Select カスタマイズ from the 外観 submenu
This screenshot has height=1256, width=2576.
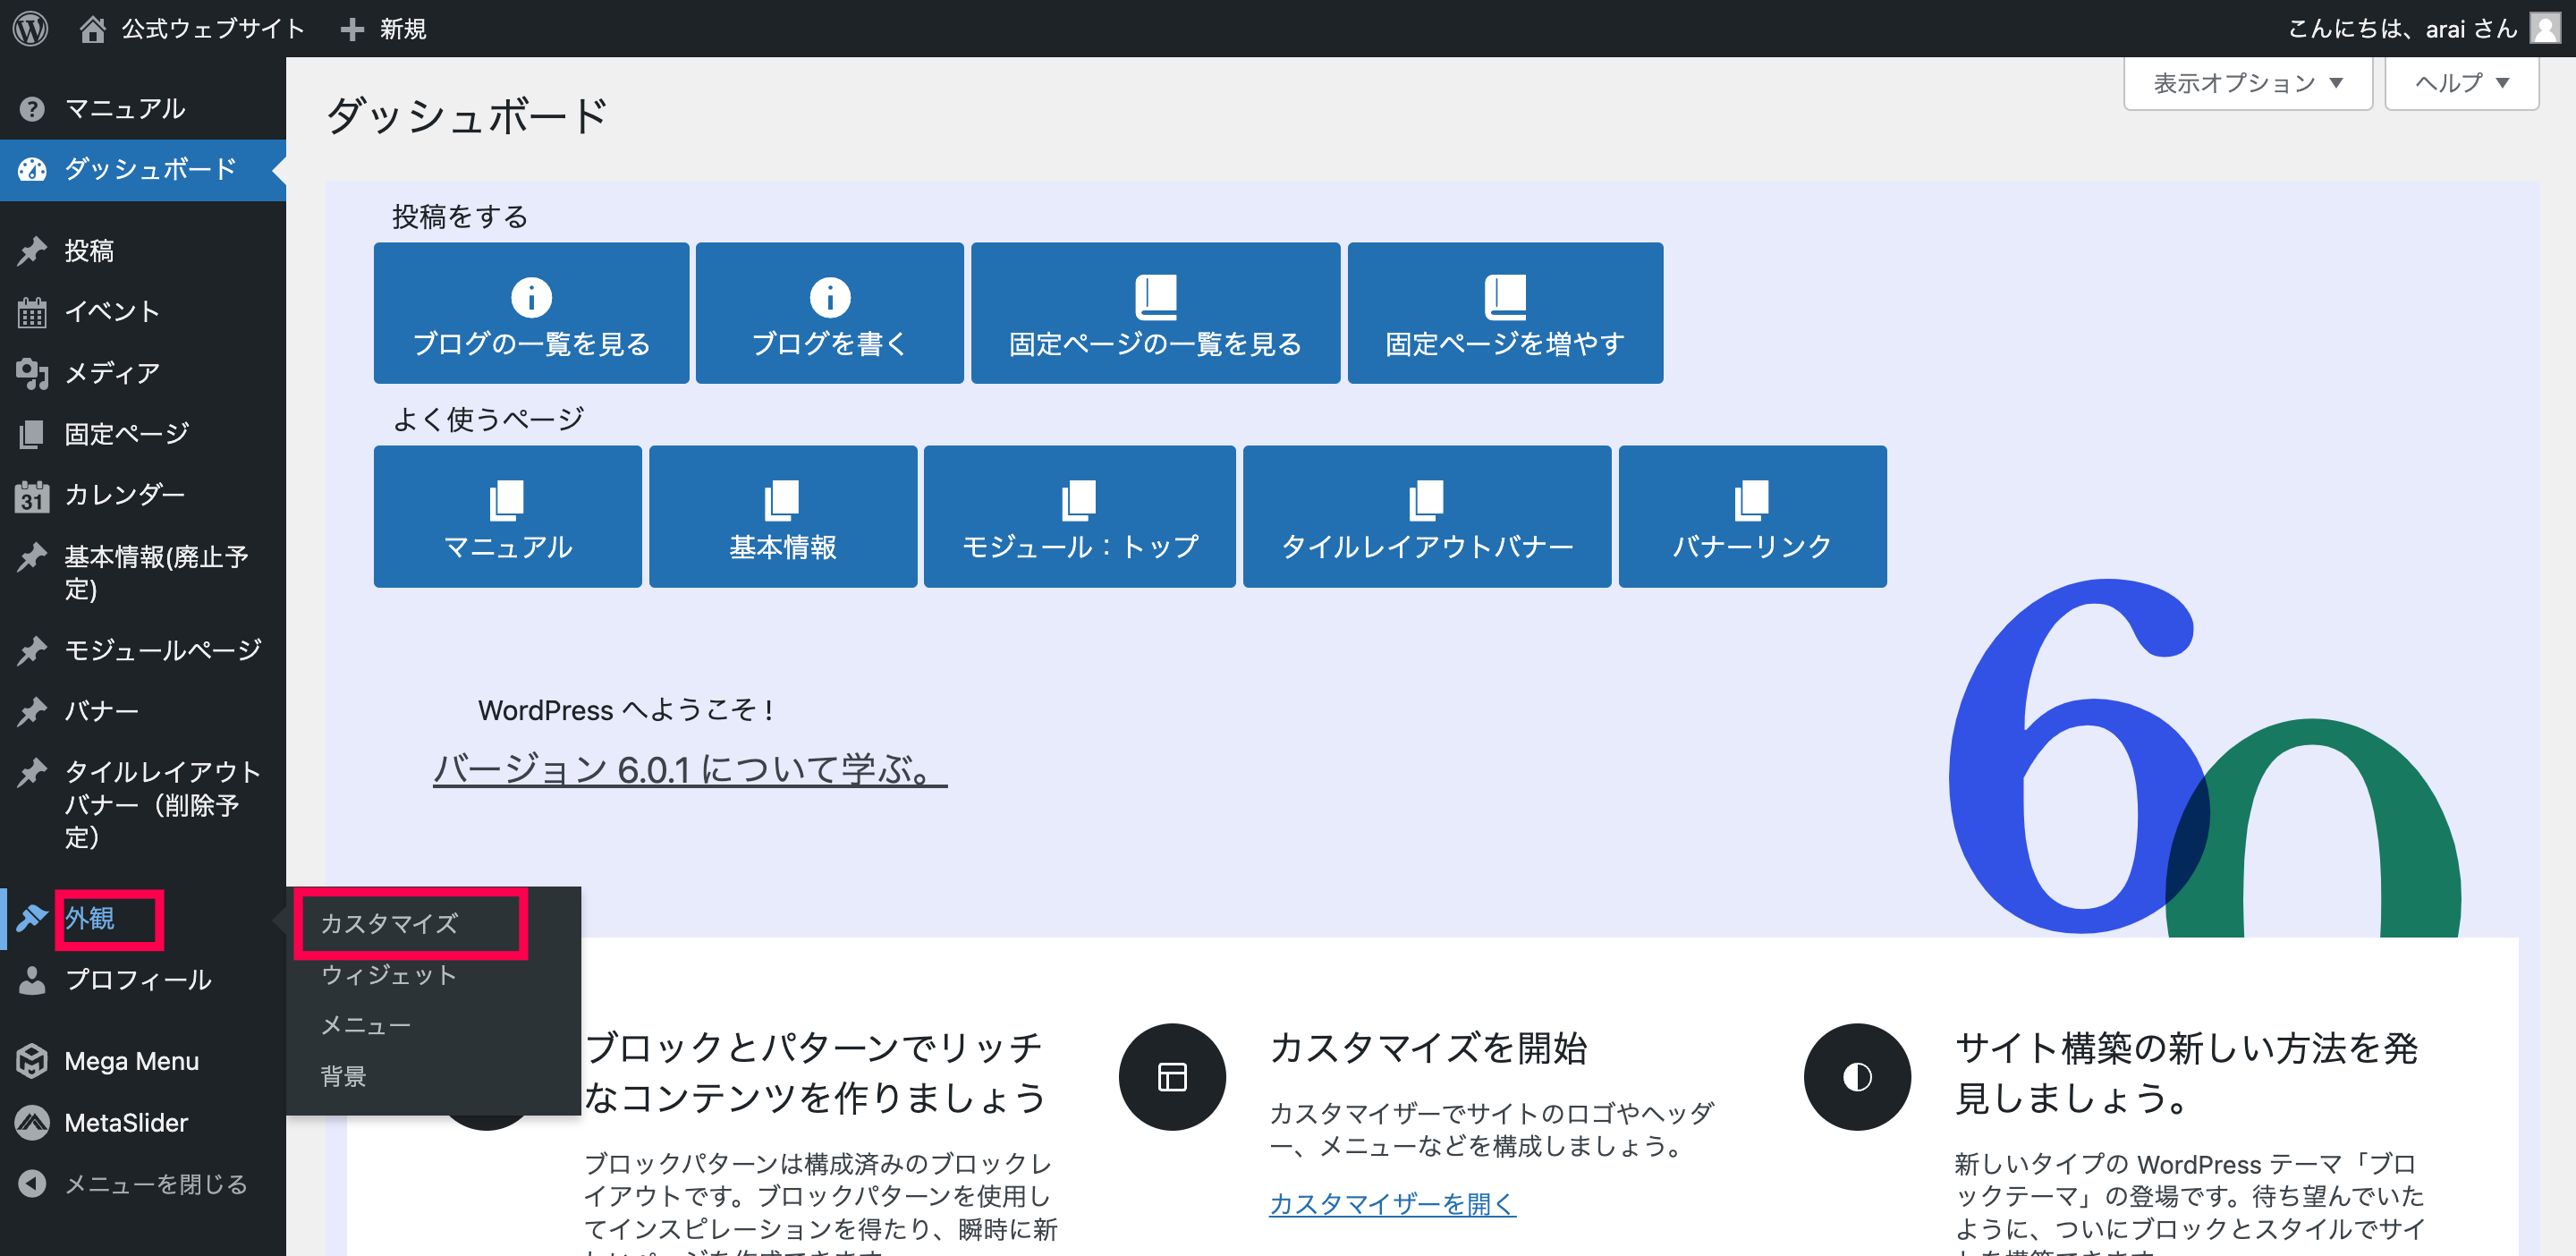point(390,923)
